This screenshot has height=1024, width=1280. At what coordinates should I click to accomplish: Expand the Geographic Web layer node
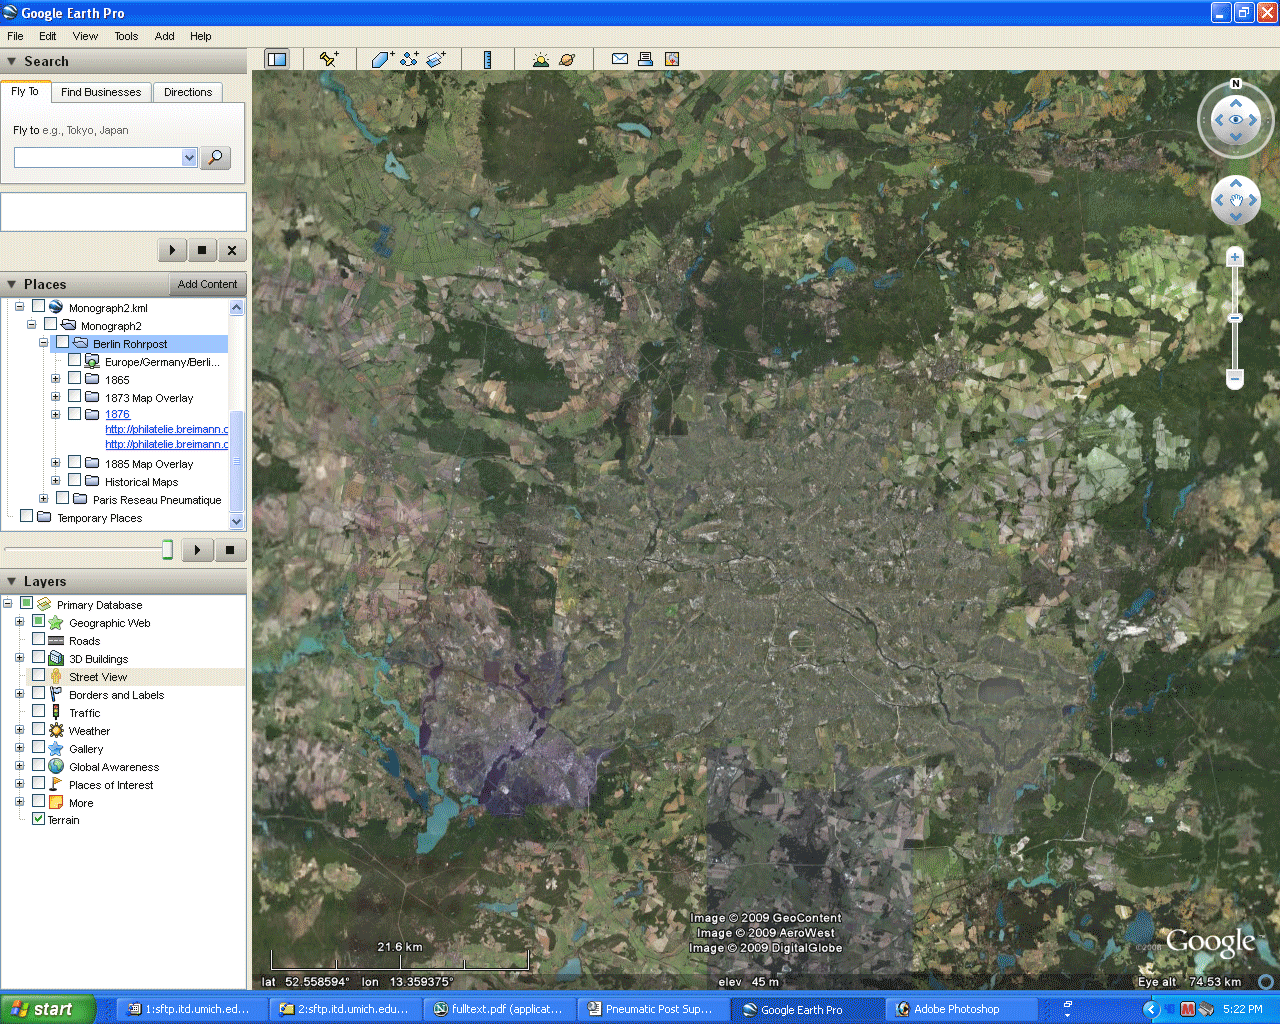point(20,622)
